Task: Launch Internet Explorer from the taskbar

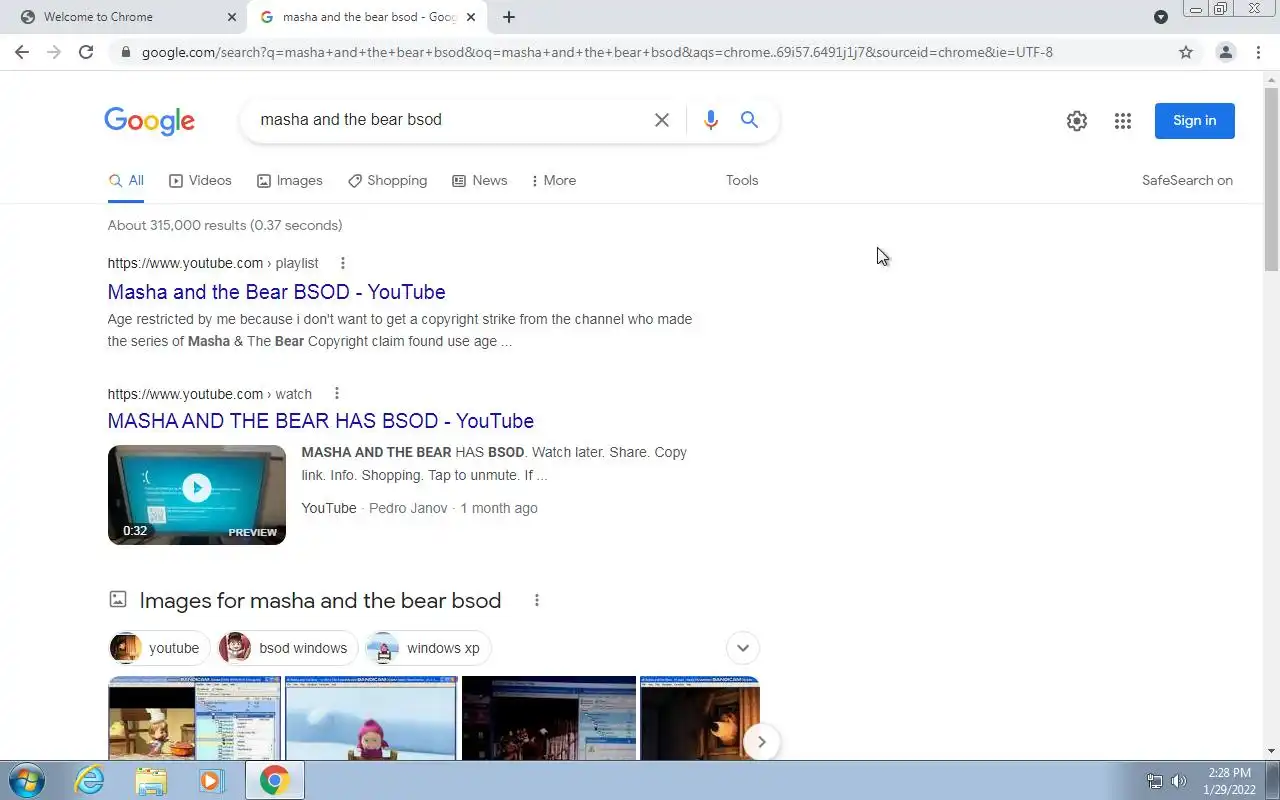Action: 90,780
